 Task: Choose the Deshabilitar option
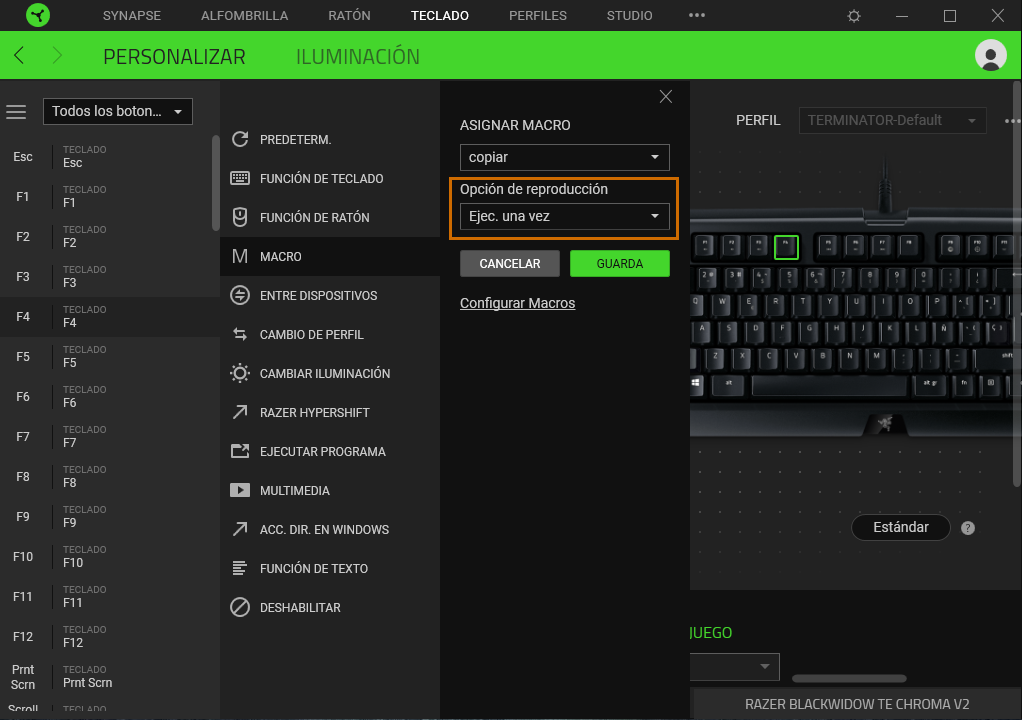[x=300, y=607]
